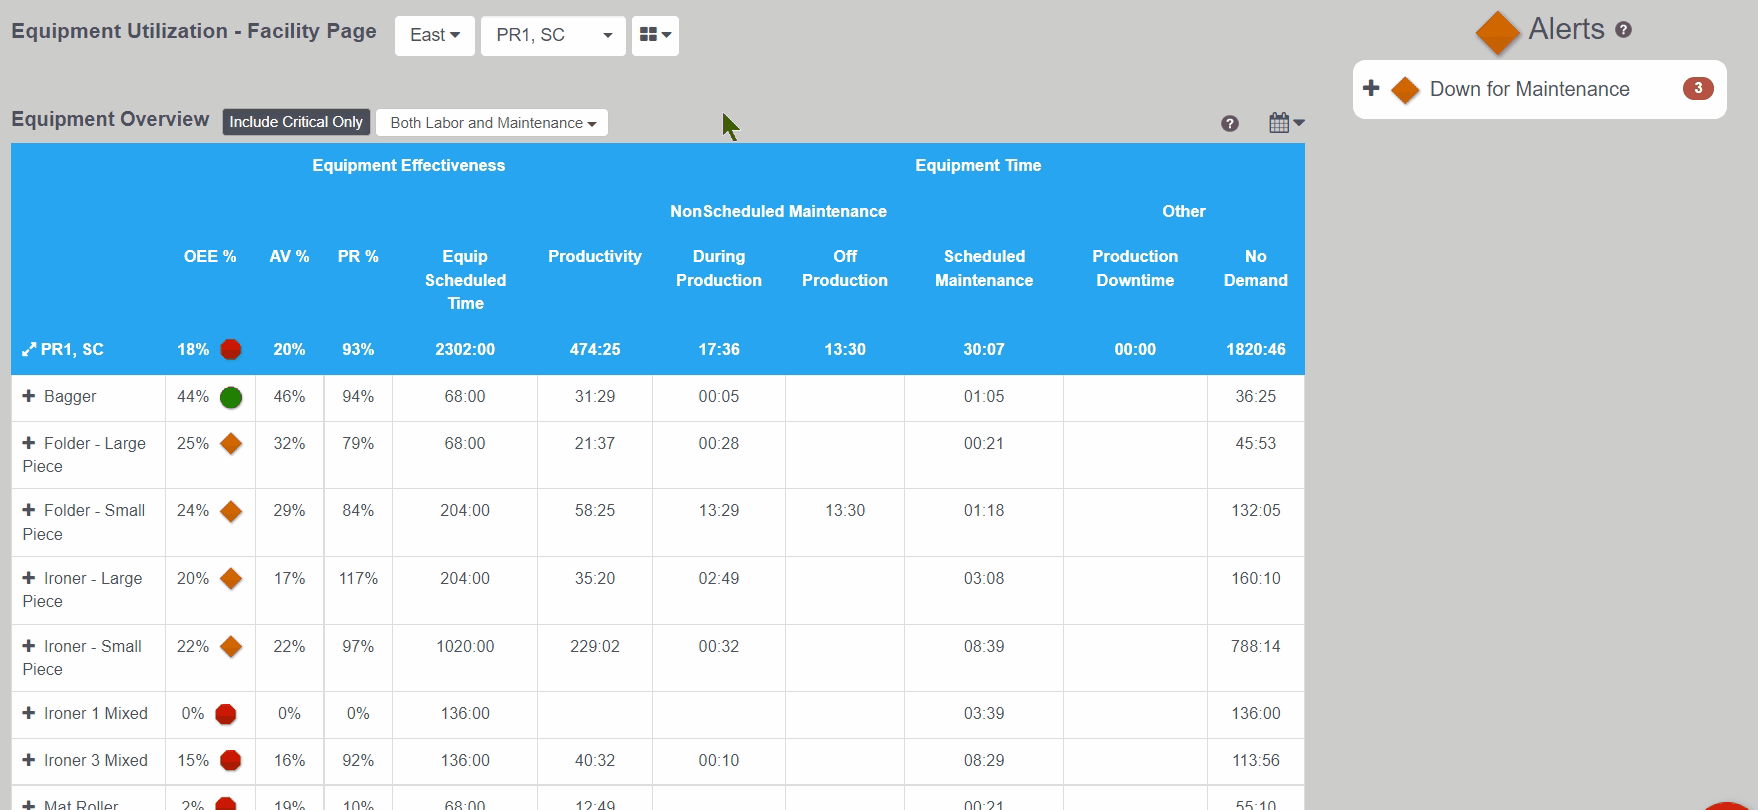Click the OEE % column header
The width and height of the screenshot is (1758, 810).
[x=210, y=256]
